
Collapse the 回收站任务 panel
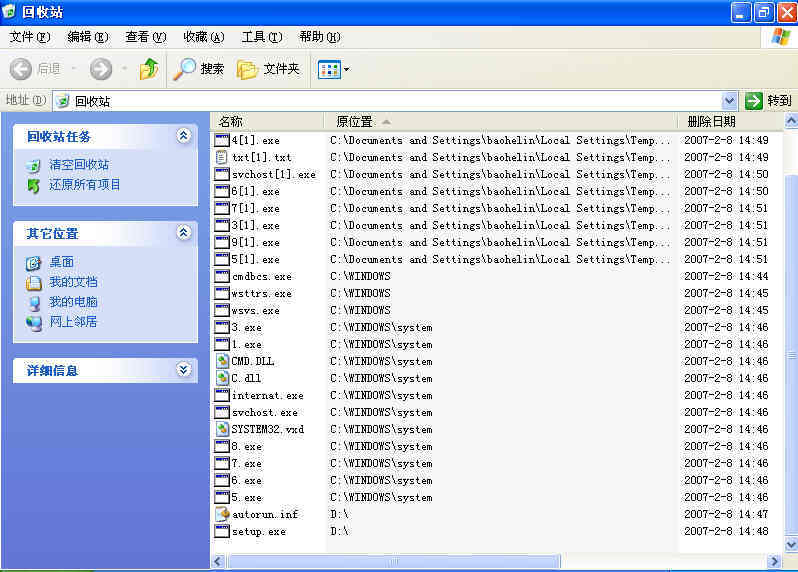point(183,136)
